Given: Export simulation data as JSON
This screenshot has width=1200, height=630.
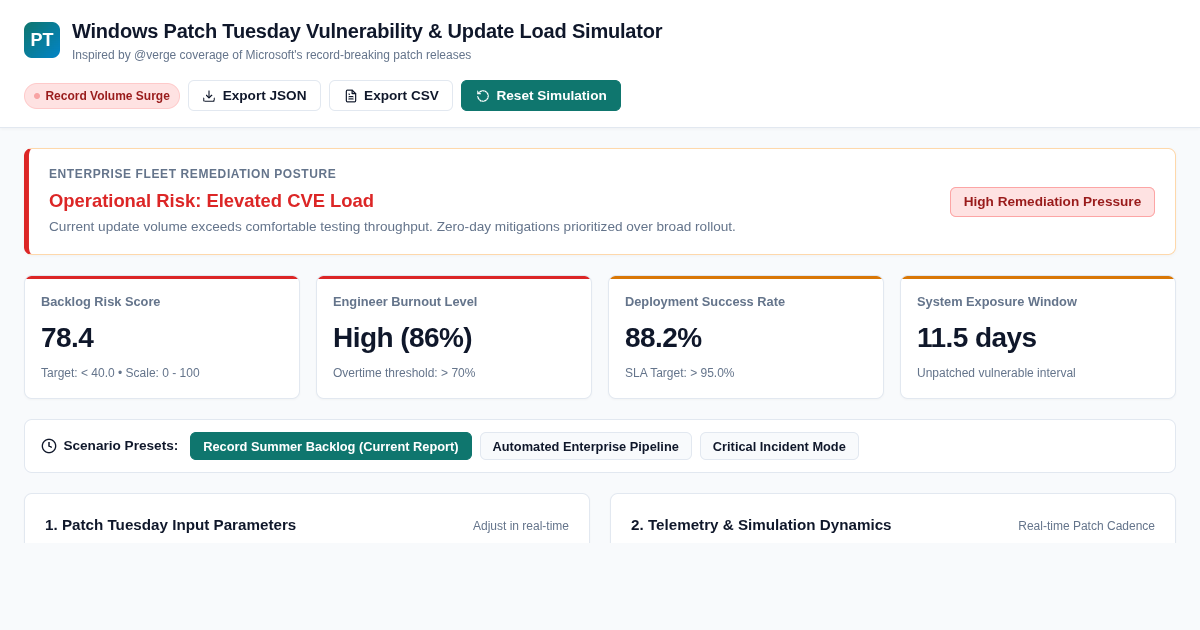Looking at the screenshot, I should (x=254, y=96).
